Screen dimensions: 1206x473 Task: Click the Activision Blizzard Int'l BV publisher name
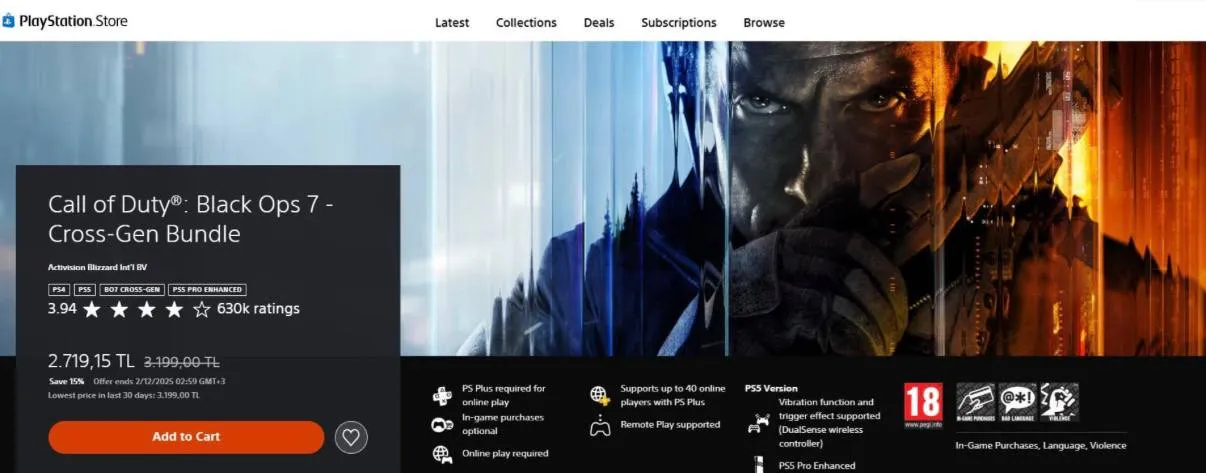click(98, 267)
